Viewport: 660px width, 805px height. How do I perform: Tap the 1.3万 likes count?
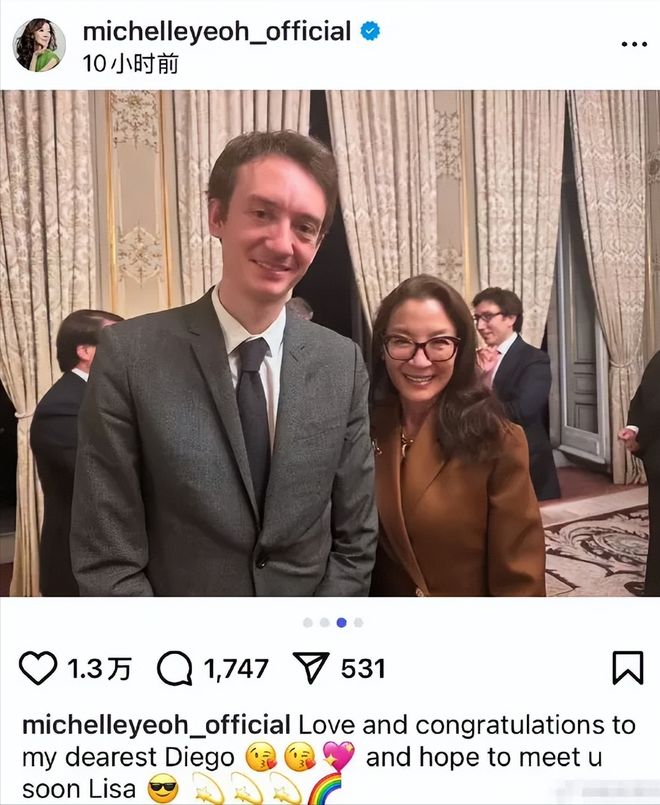pos(100,668)
